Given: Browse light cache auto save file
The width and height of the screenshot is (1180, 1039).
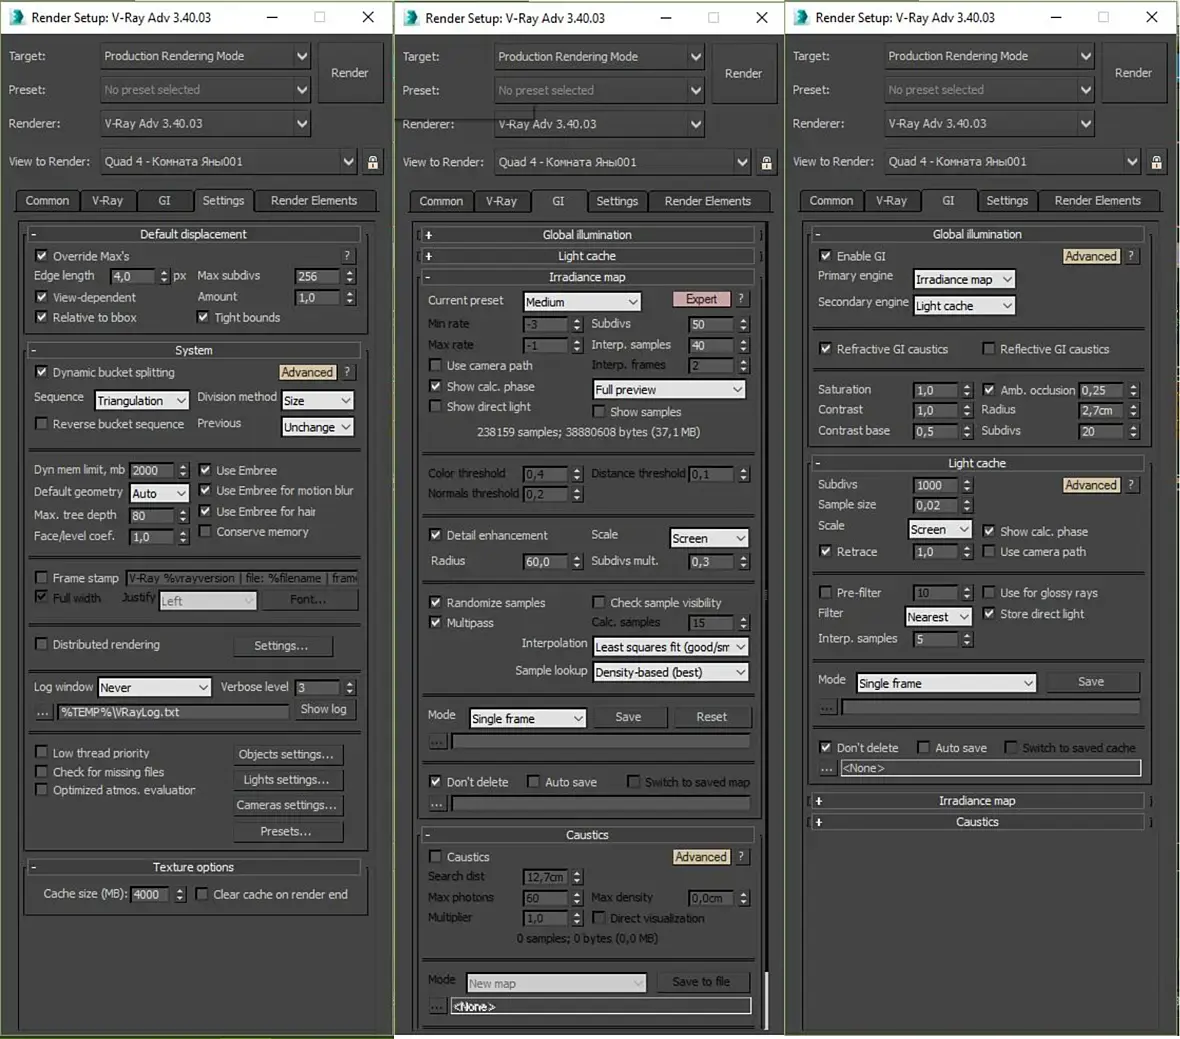Looking at the screenshot, I should (827, 768).
